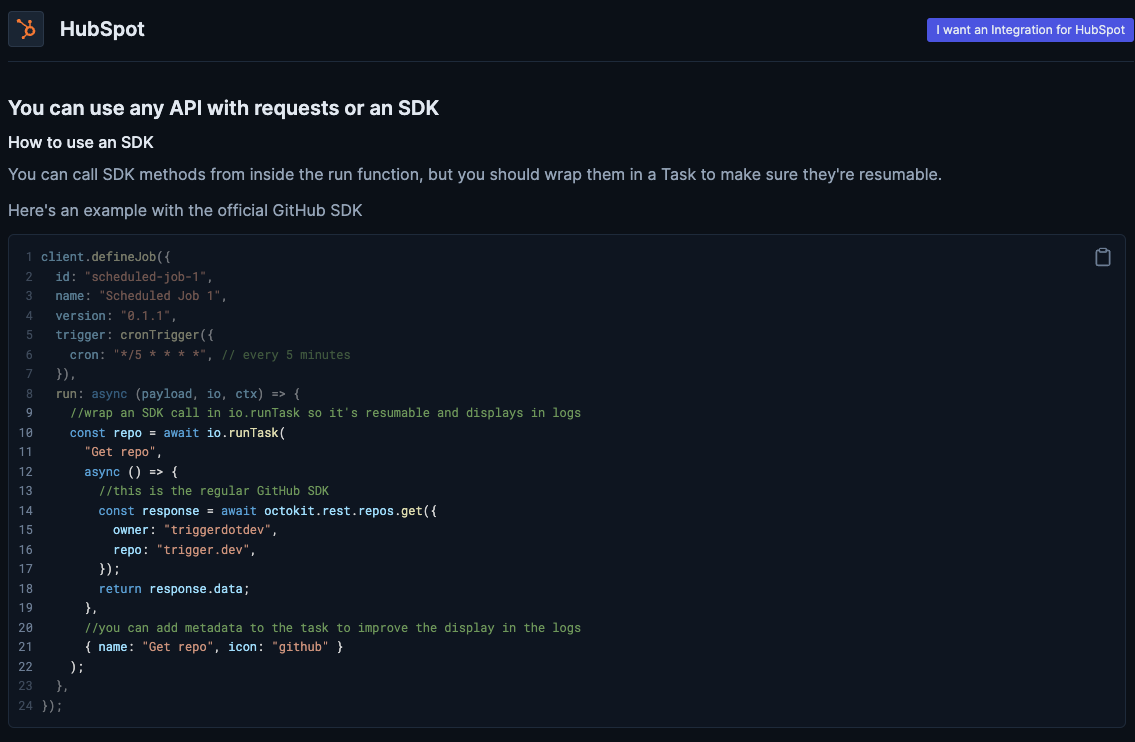This screenshot has height=742, width=1135.
Task: Click code line owner: "triggerdotdev"
Action: point(195,530)
